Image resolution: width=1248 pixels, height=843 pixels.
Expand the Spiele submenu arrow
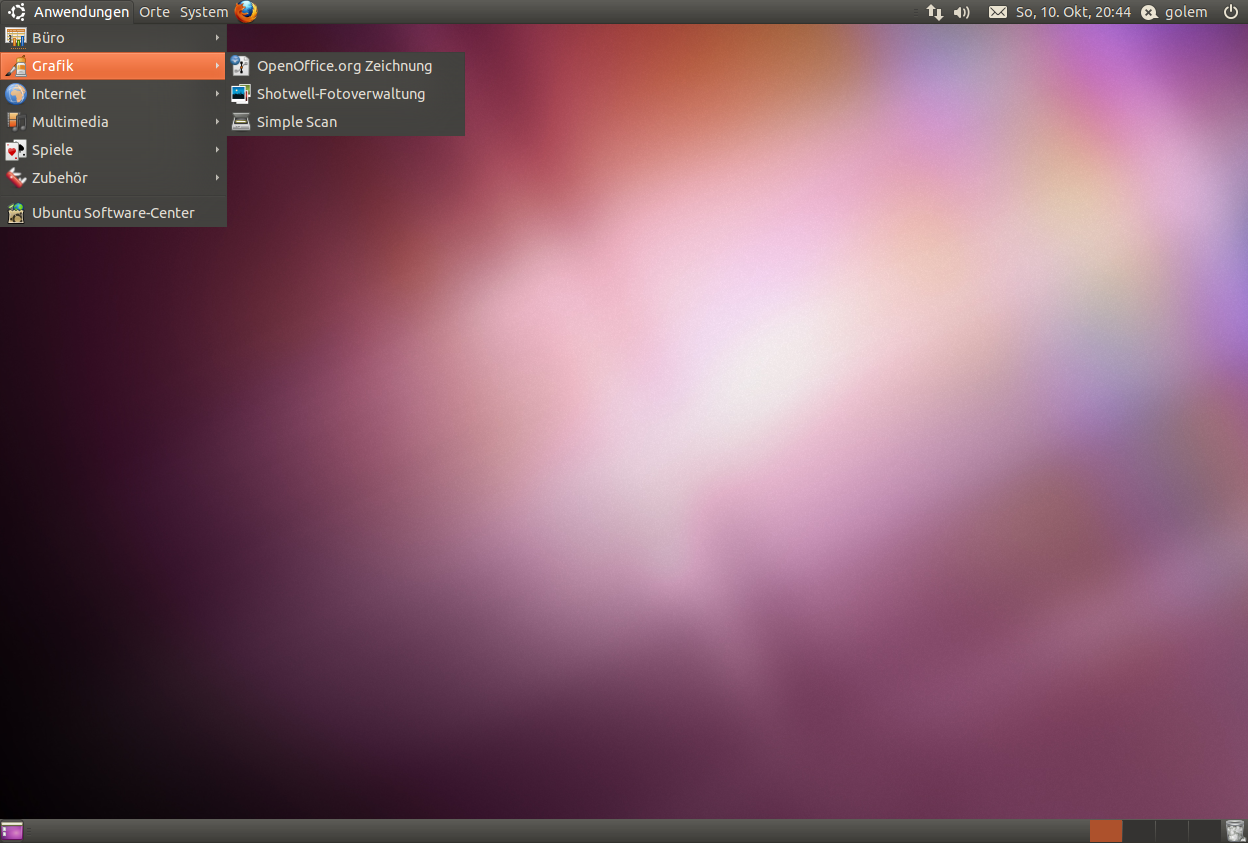[x=217, y=150]
